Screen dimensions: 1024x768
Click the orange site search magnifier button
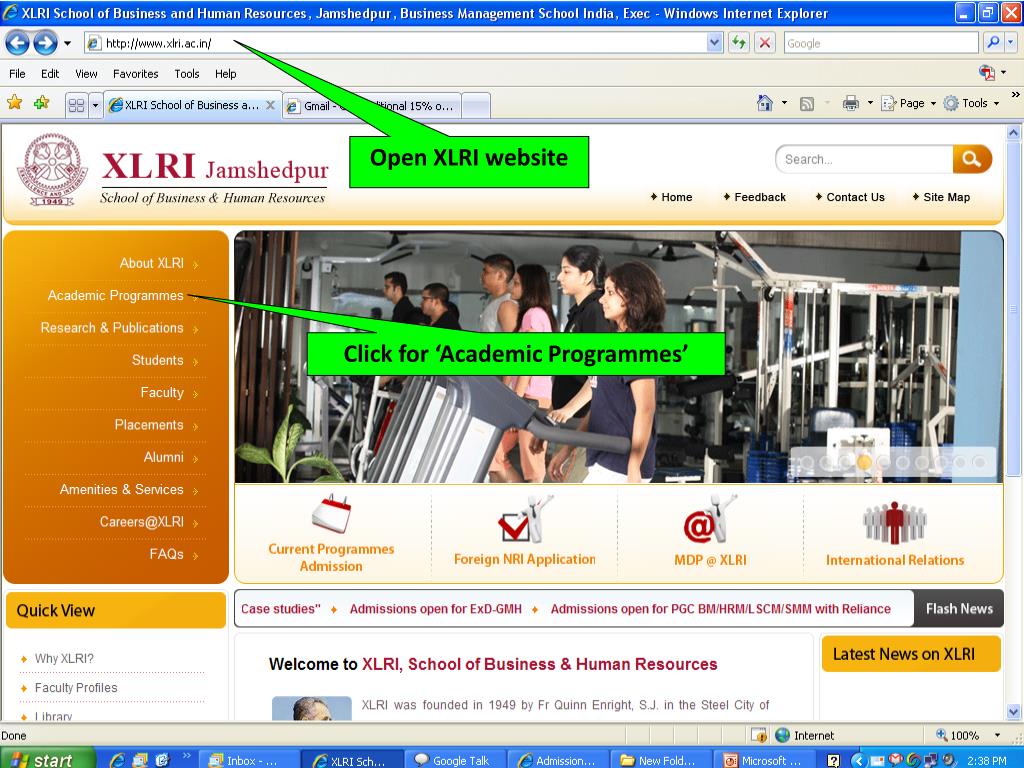click(972, 159)
